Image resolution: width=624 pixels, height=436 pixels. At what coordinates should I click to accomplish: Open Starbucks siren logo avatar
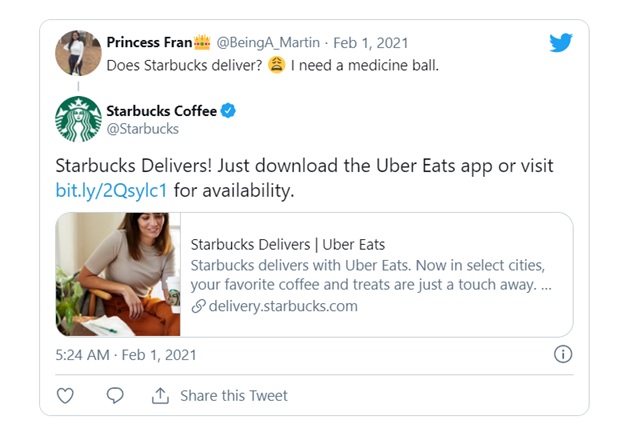tap(78, 119)
